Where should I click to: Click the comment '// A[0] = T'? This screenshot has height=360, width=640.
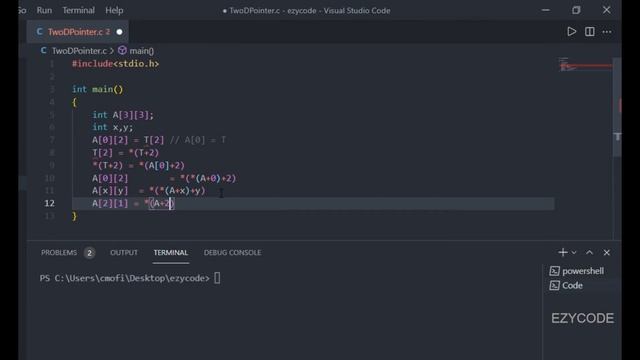tap(198, 140)
